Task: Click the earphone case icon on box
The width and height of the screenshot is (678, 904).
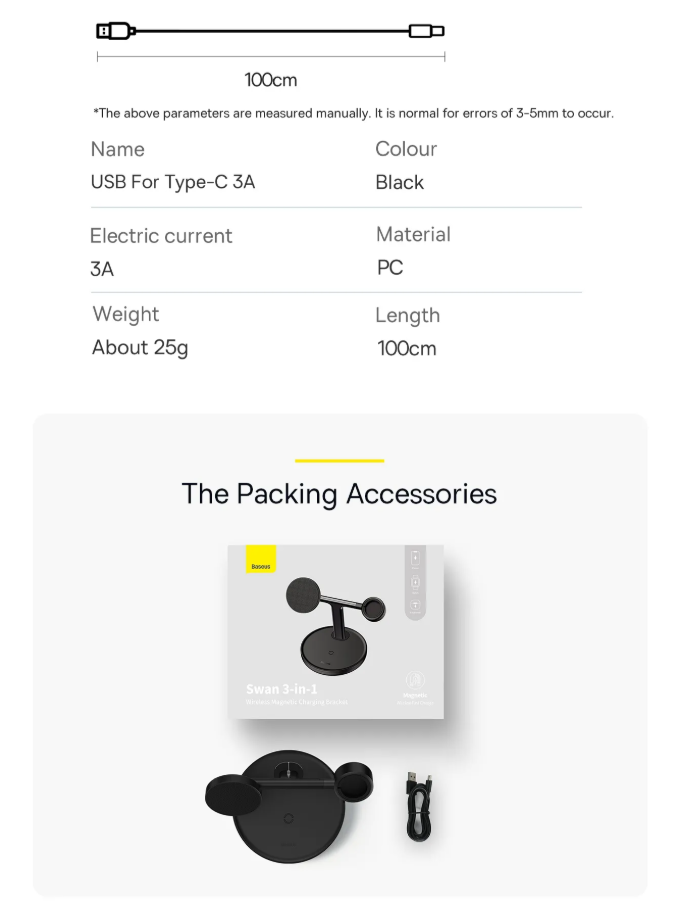Action: click(x=417, y=605)
